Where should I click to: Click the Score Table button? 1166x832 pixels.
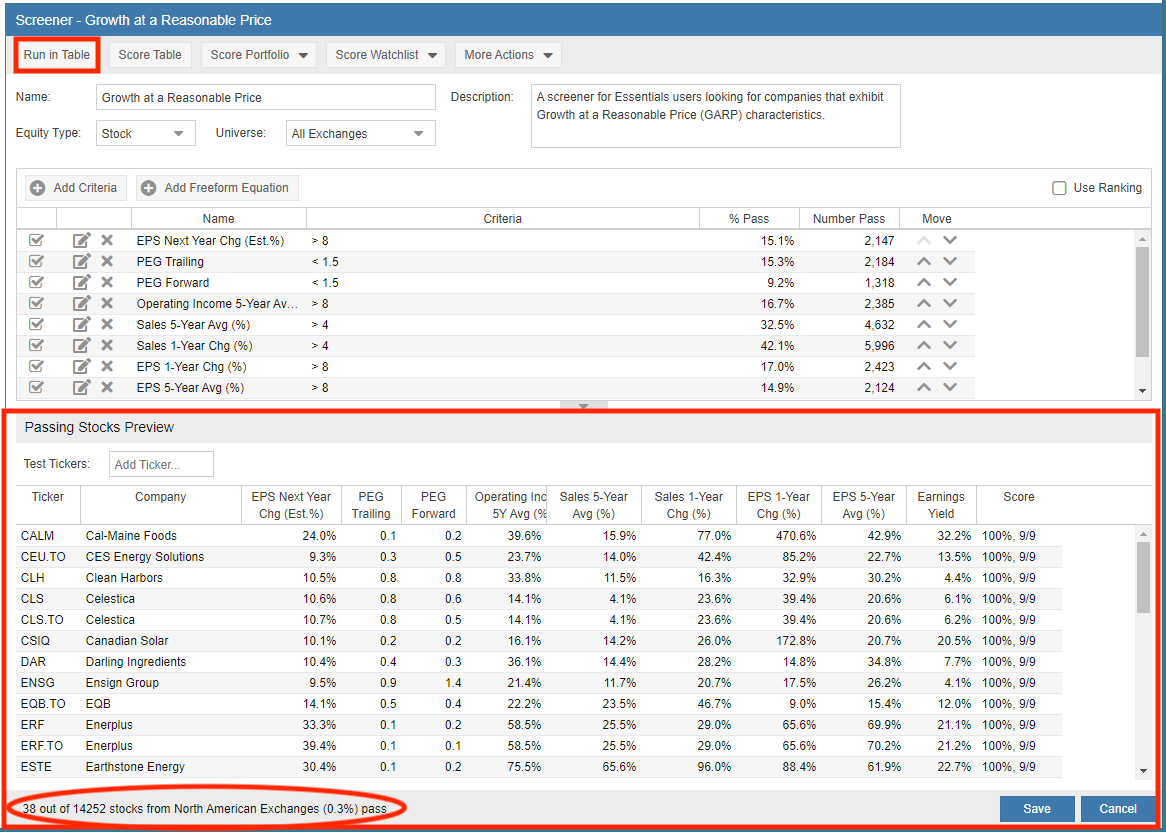[151, 55]
